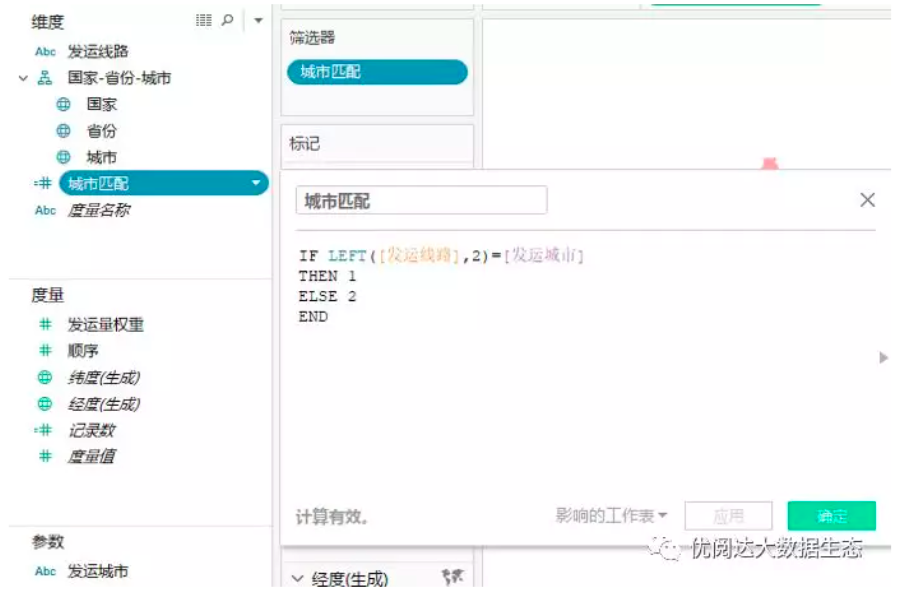
Task: Click the 城市匹配 filter pill
Action: [376, 72]
